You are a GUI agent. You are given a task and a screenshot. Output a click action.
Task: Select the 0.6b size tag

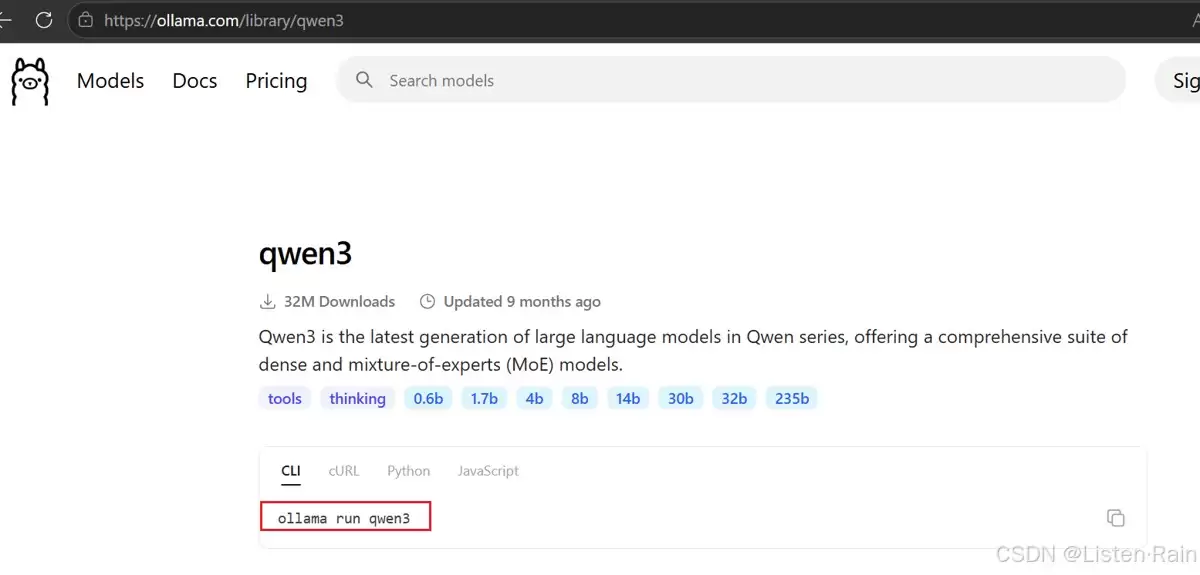click(x=428, y=398)
